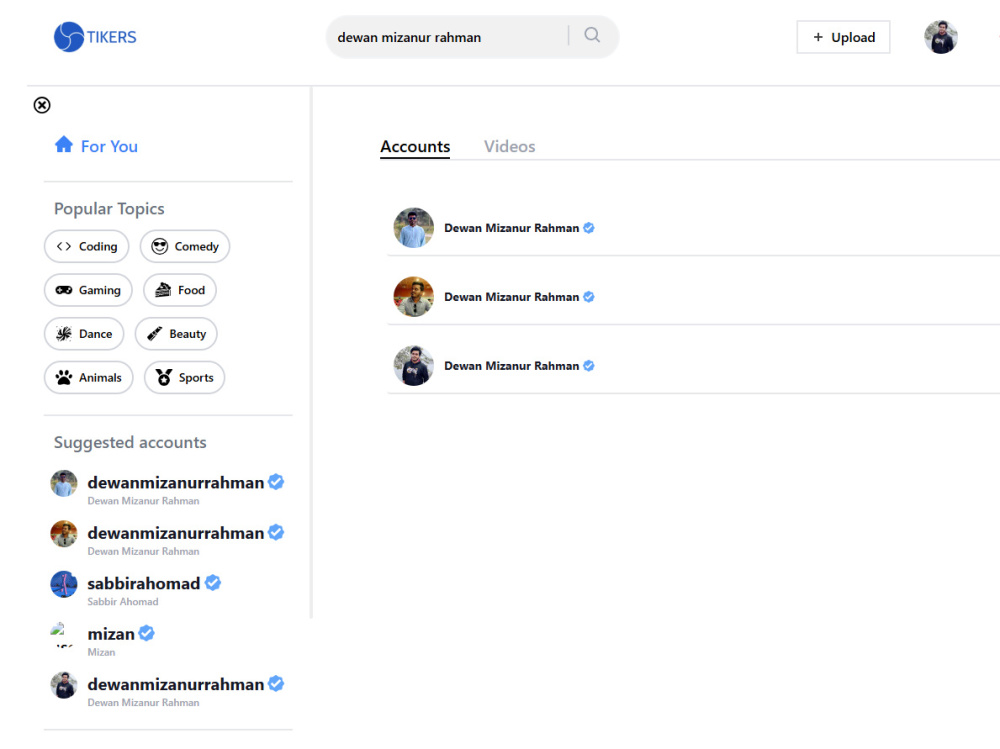Screen dimensions: 1000x749
Task: Click sabbirahomad's avatar thumbnail
Action: click(64, 584)
